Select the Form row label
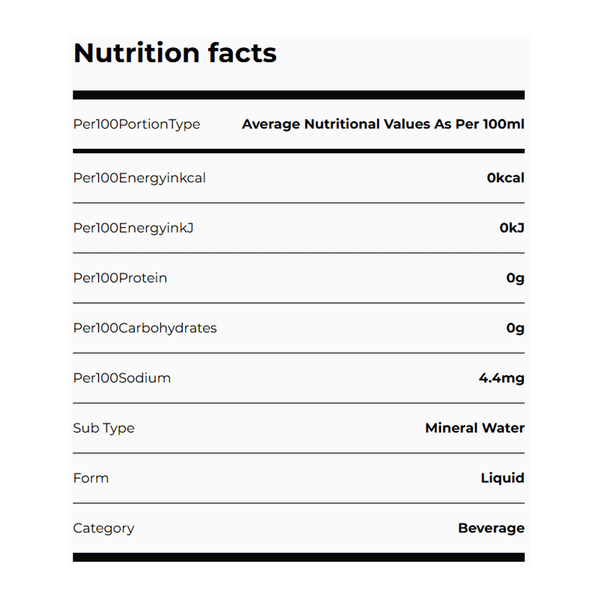The width and height of the screenshot is (600, 600). pos(91,478)
